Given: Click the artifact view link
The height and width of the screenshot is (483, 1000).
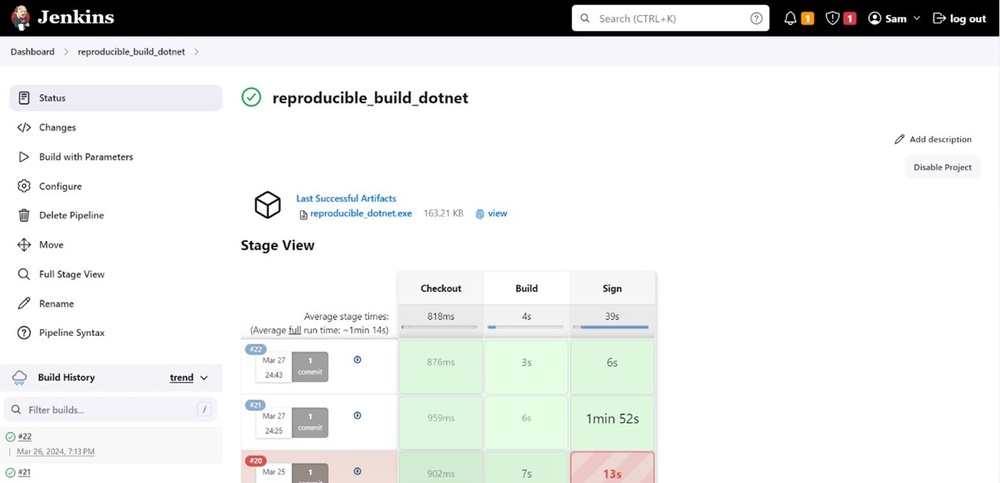Looking at the screenshot, I should point(497,214).
